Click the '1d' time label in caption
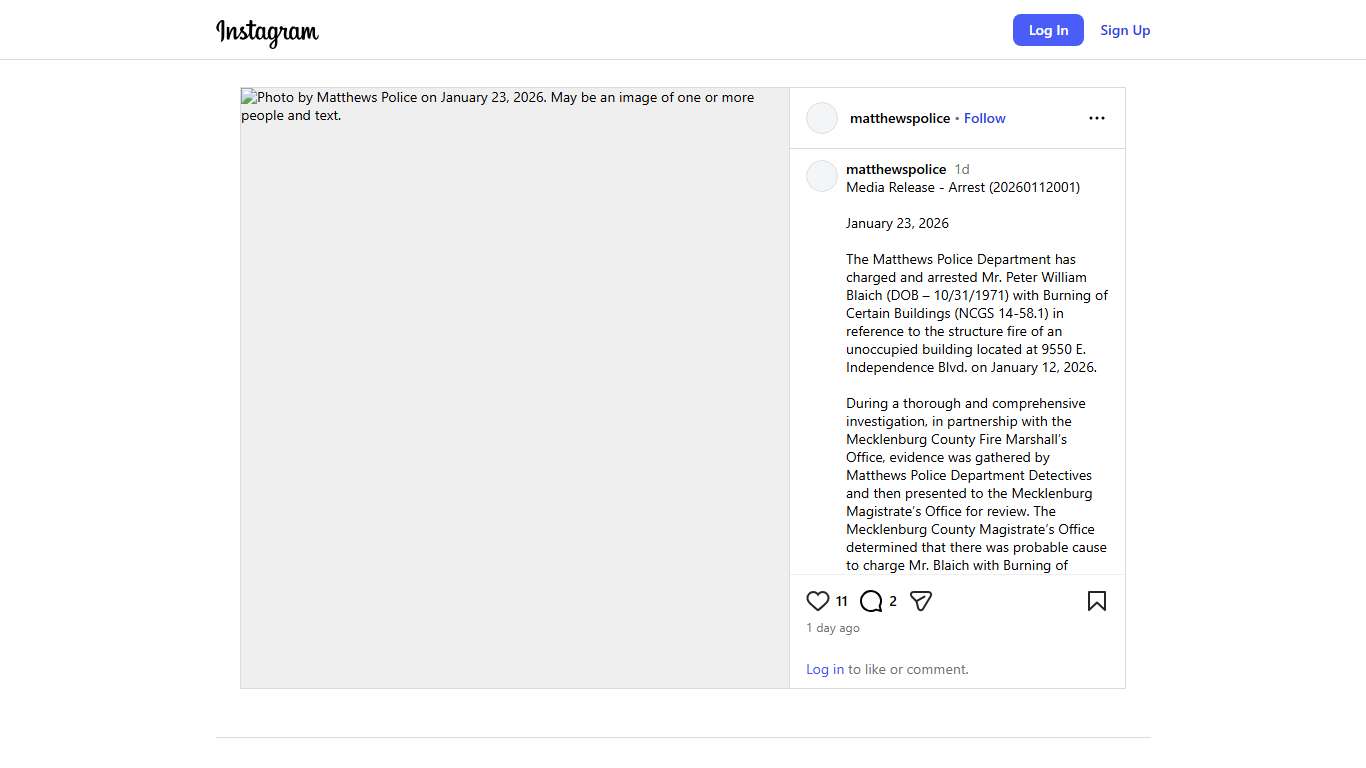This screenshot has height=768, width=1366. [x=962, y=169]
